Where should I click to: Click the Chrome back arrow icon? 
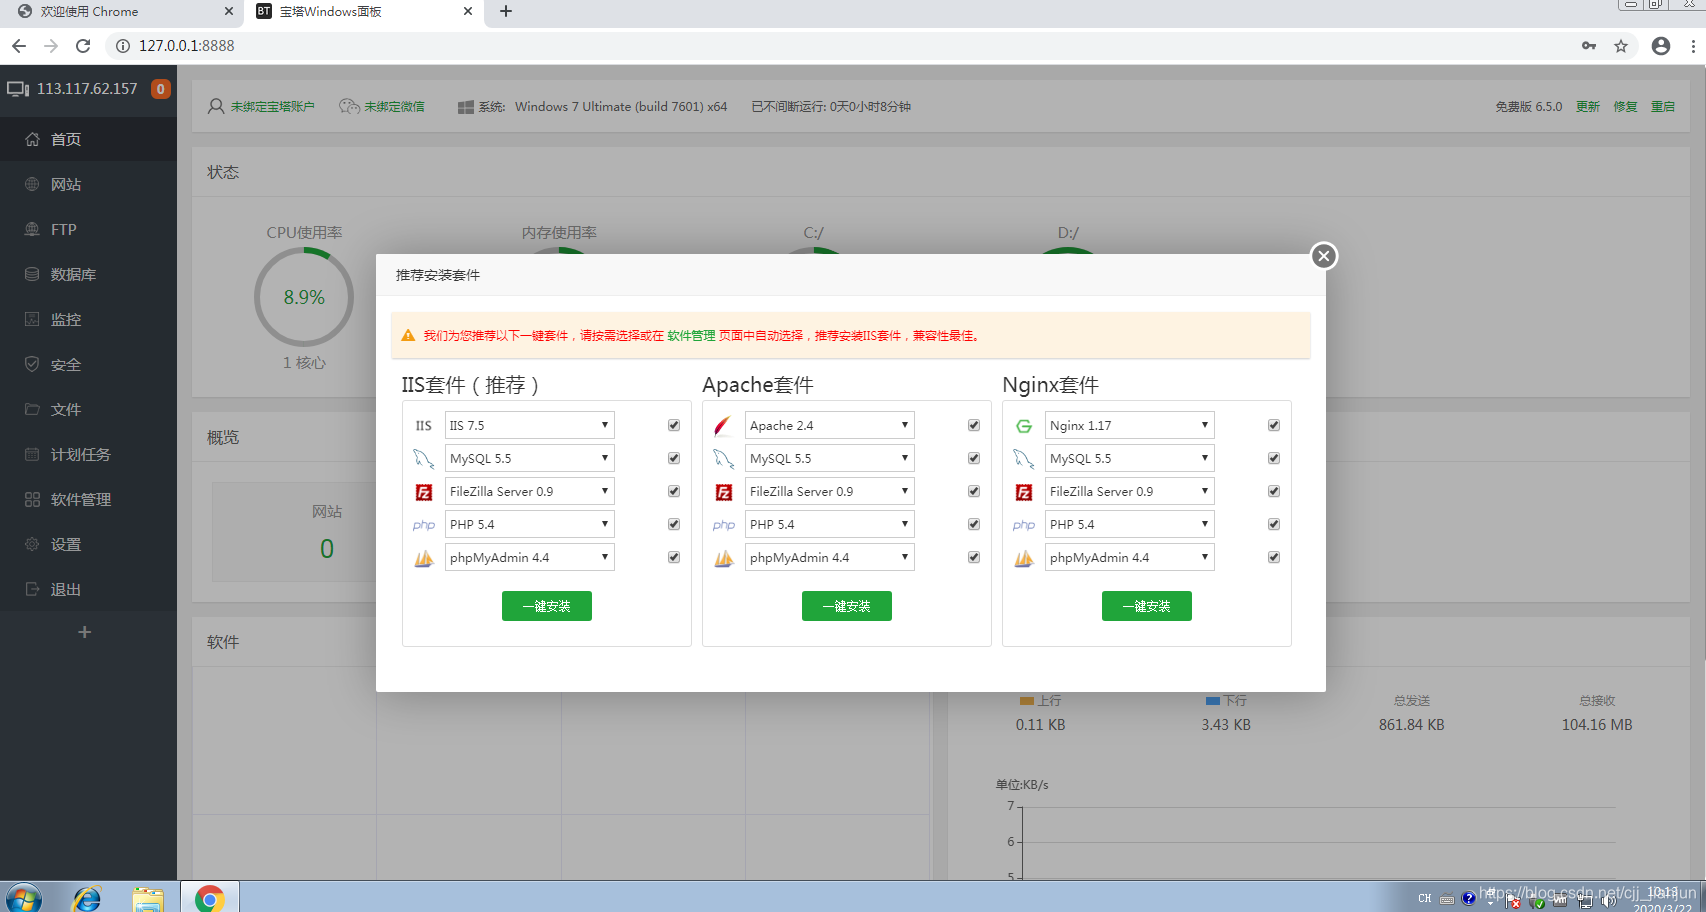click(19, 46)
